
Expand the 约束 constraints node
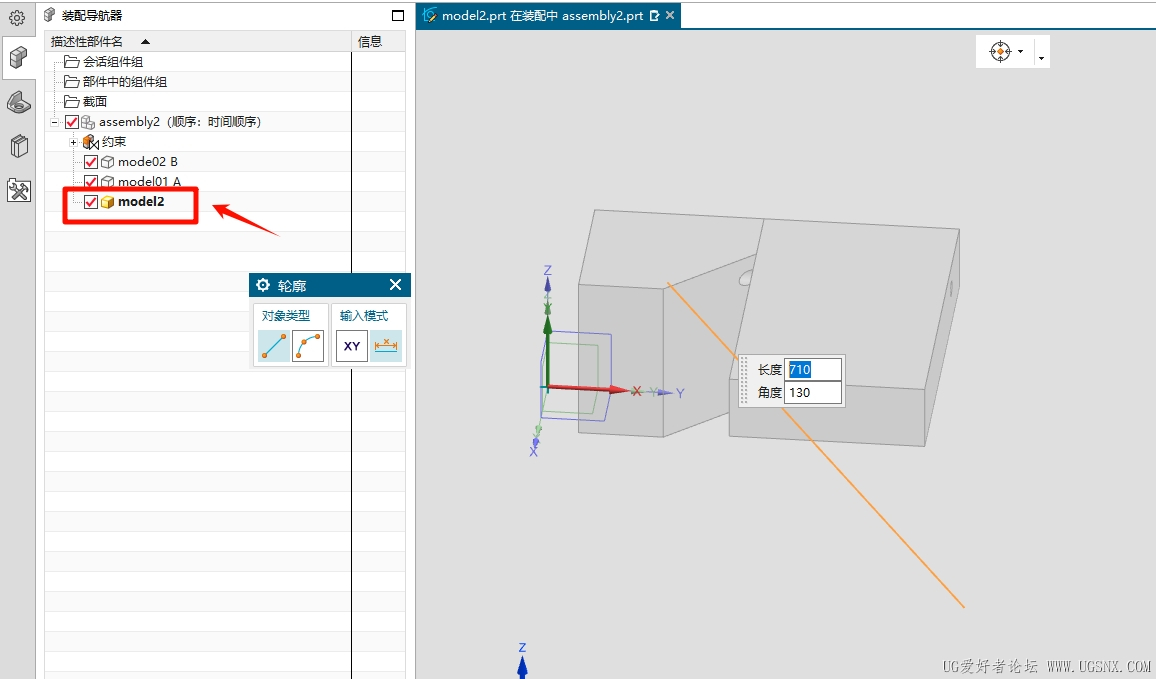pyautogui.click(x=74, y=142)
